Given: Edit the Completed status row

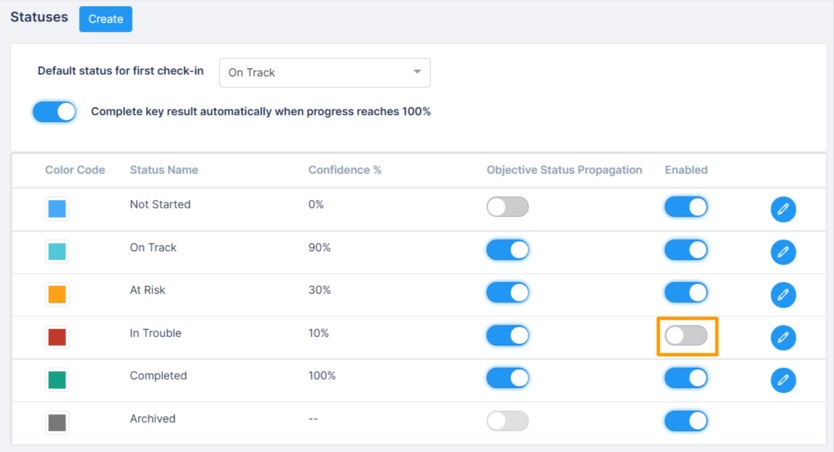Looking at the screenshot, I should 783,380.
